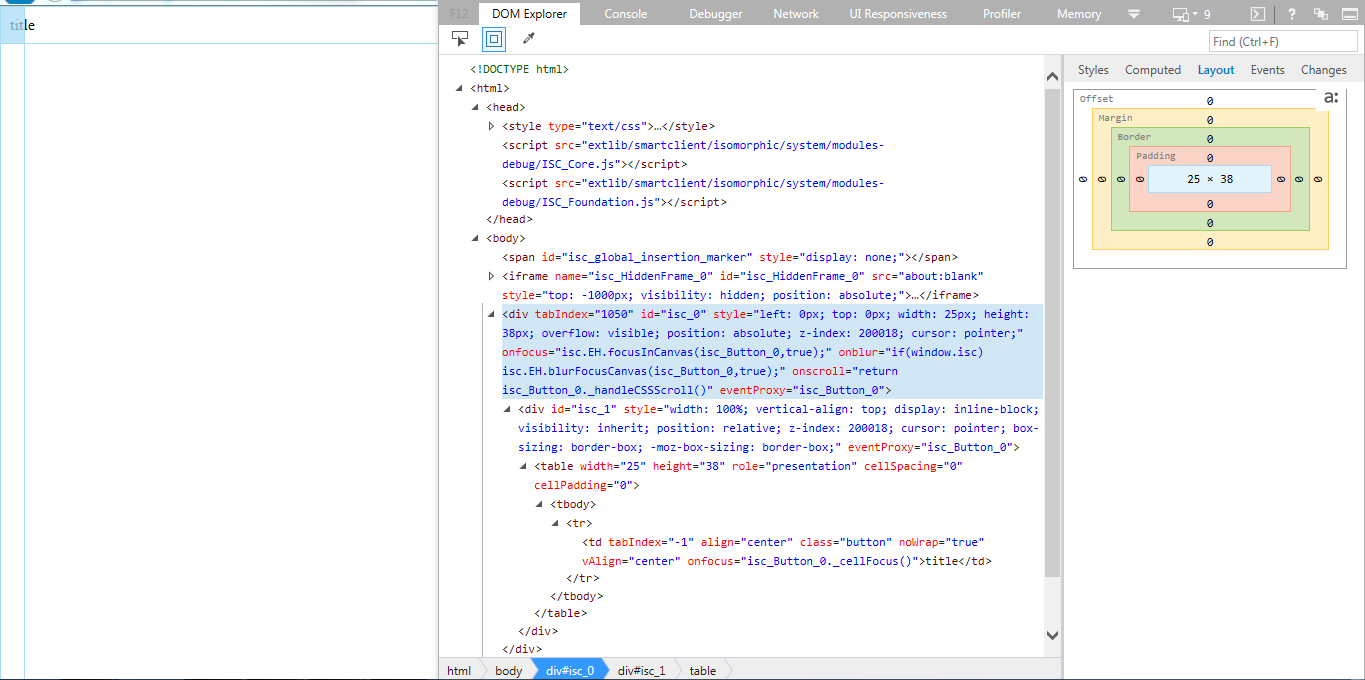Expand the isc_HiddenFrame_0 iframe node
The height and width of the screenshot is (680, 1365).
pyautogui.click(x=492, y=276)
